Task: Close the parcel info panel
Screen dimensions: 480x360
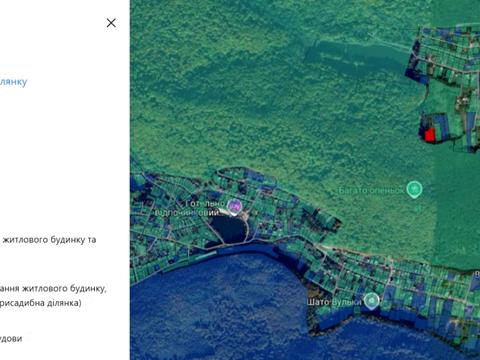Action: 111,23
